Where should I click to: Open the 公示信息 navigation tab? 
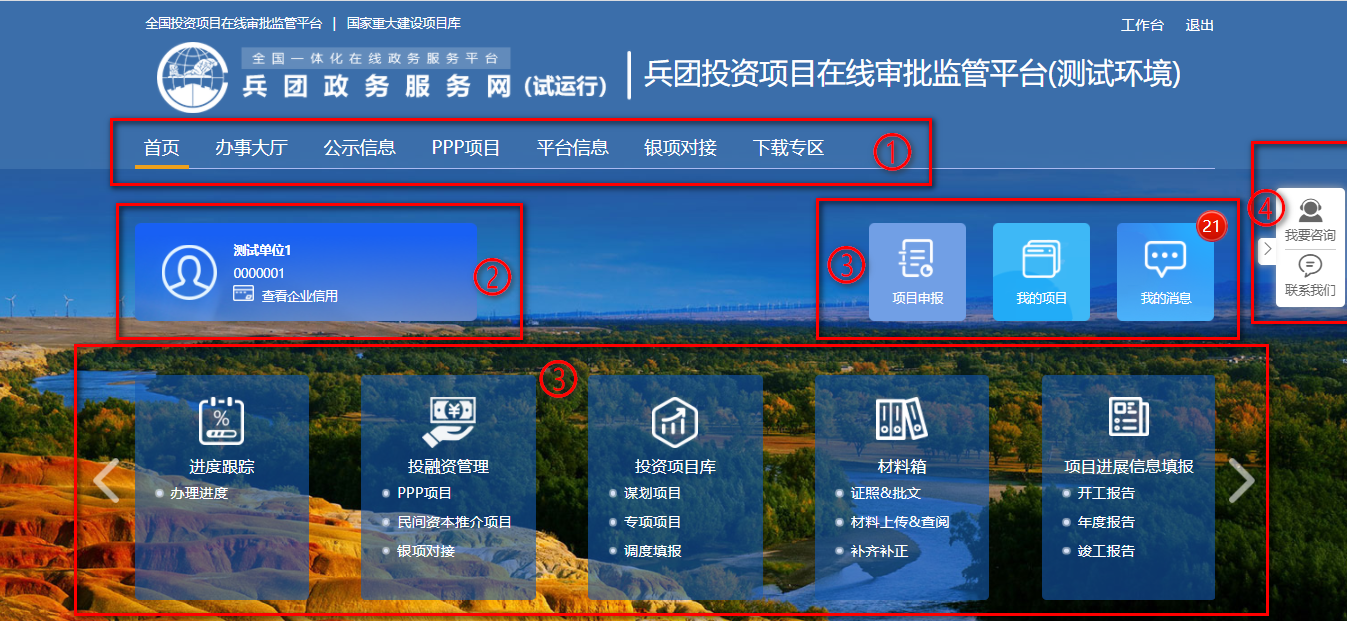coord(360,148)
